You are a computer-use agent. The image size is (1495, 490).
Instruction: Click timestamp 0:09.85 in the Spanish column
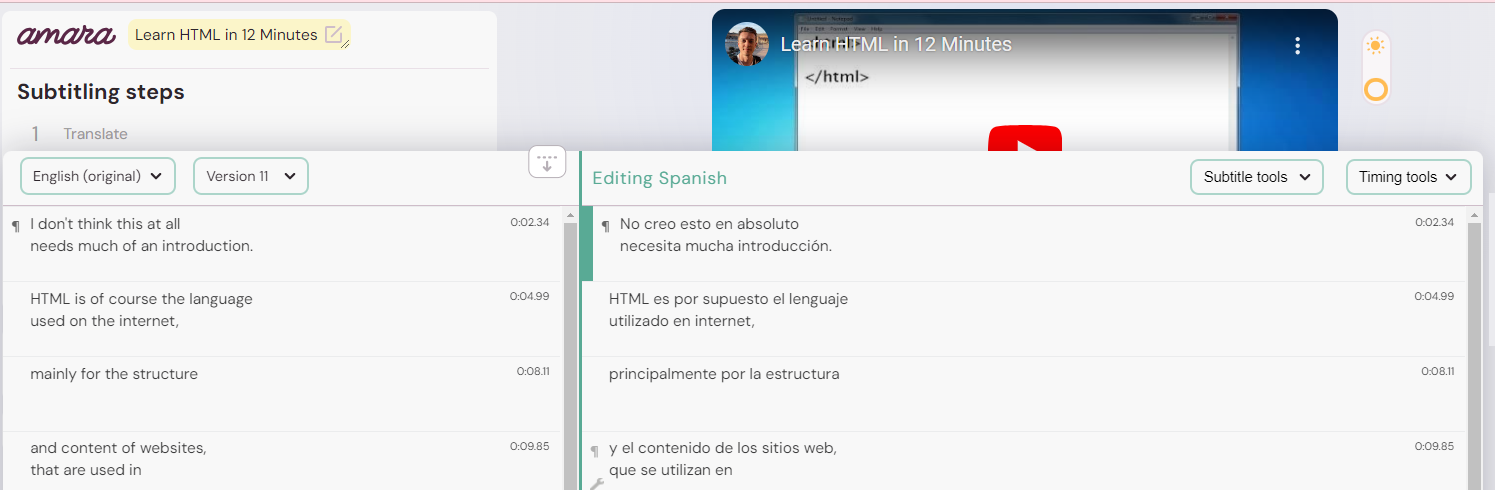pos(1434,446)
